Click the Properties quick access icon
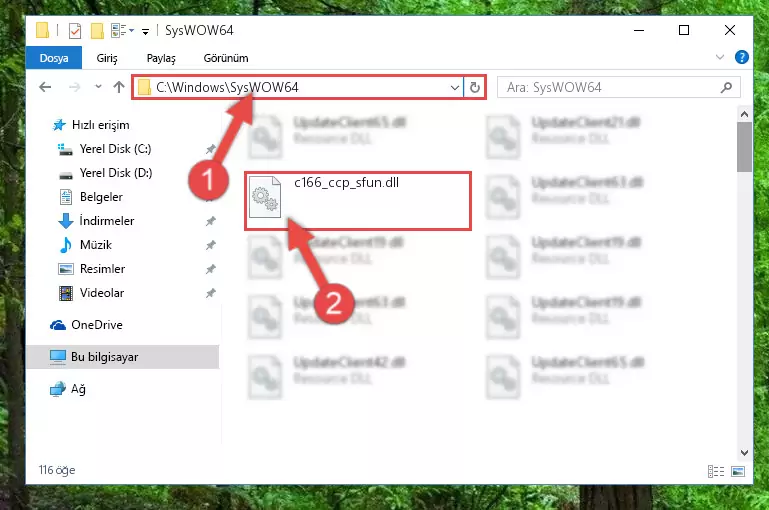769x510 pixels. [75, 31]
